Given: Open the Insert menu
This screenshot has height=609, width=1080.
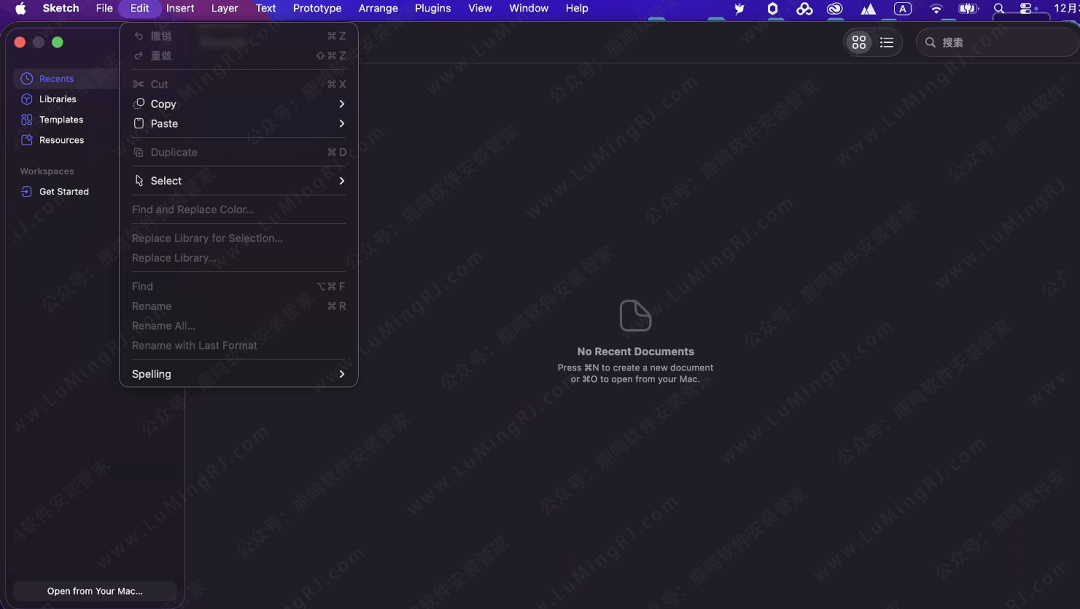Looking at the screenshot, I should [180, 8].
